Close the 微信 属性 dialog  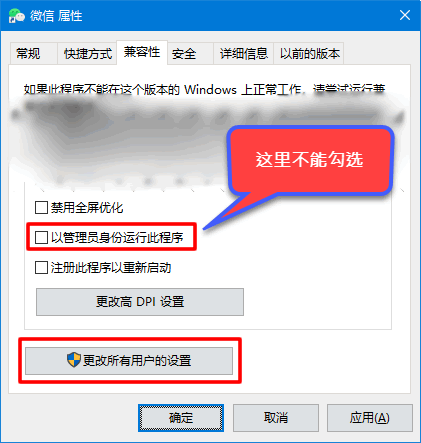click(405, 15)
